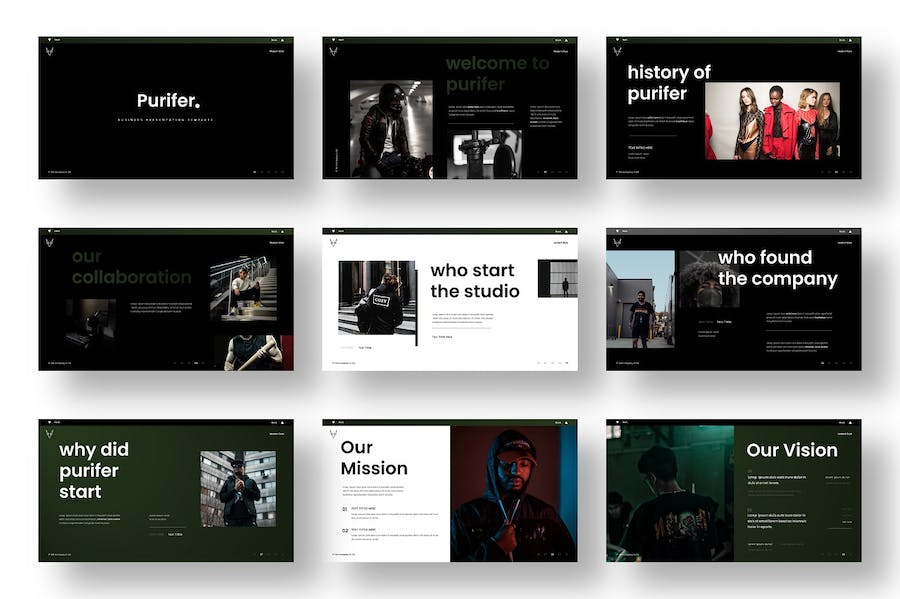Click the 'who found the company' heading

(777, 268)
